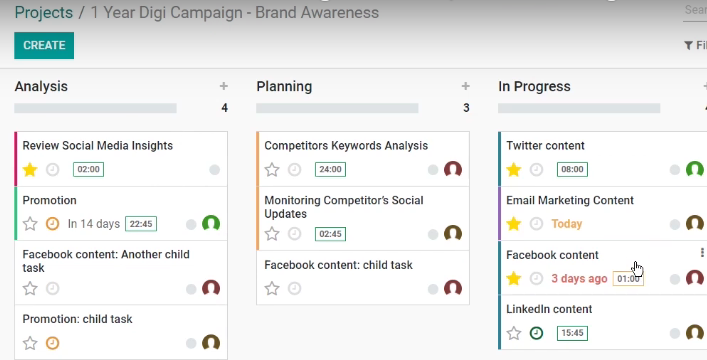707x360 pixels.
Task: Click clock icon on Twitter content card
Action: pos(536,170)
